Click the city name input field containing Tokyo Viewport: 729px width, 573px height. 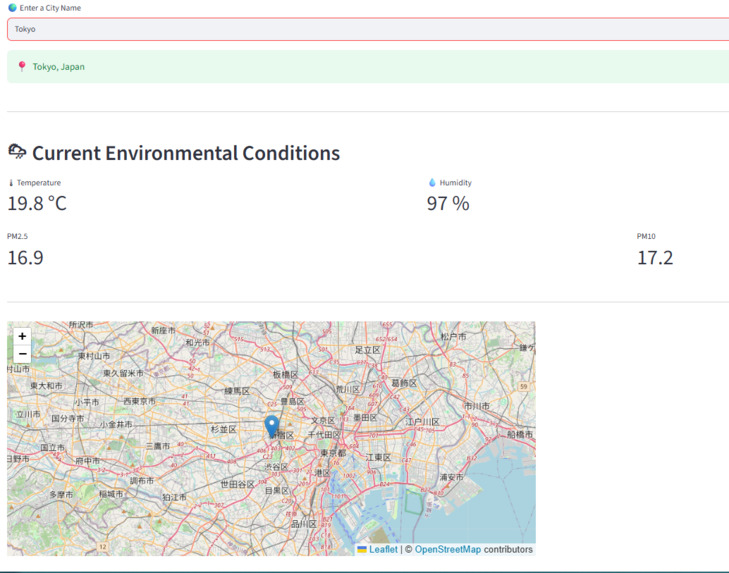[368, 29]
